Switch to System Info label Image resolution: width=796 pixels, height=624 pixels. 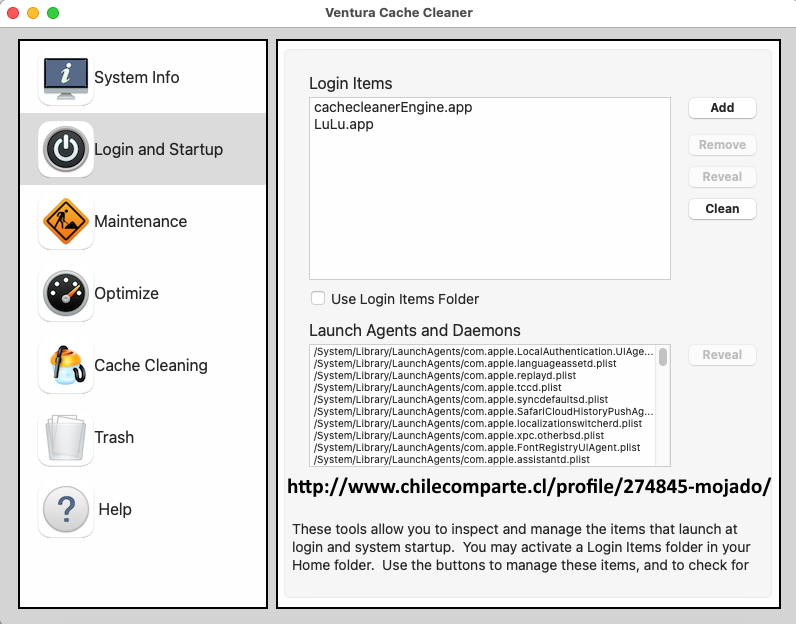(x=137, y=77)
